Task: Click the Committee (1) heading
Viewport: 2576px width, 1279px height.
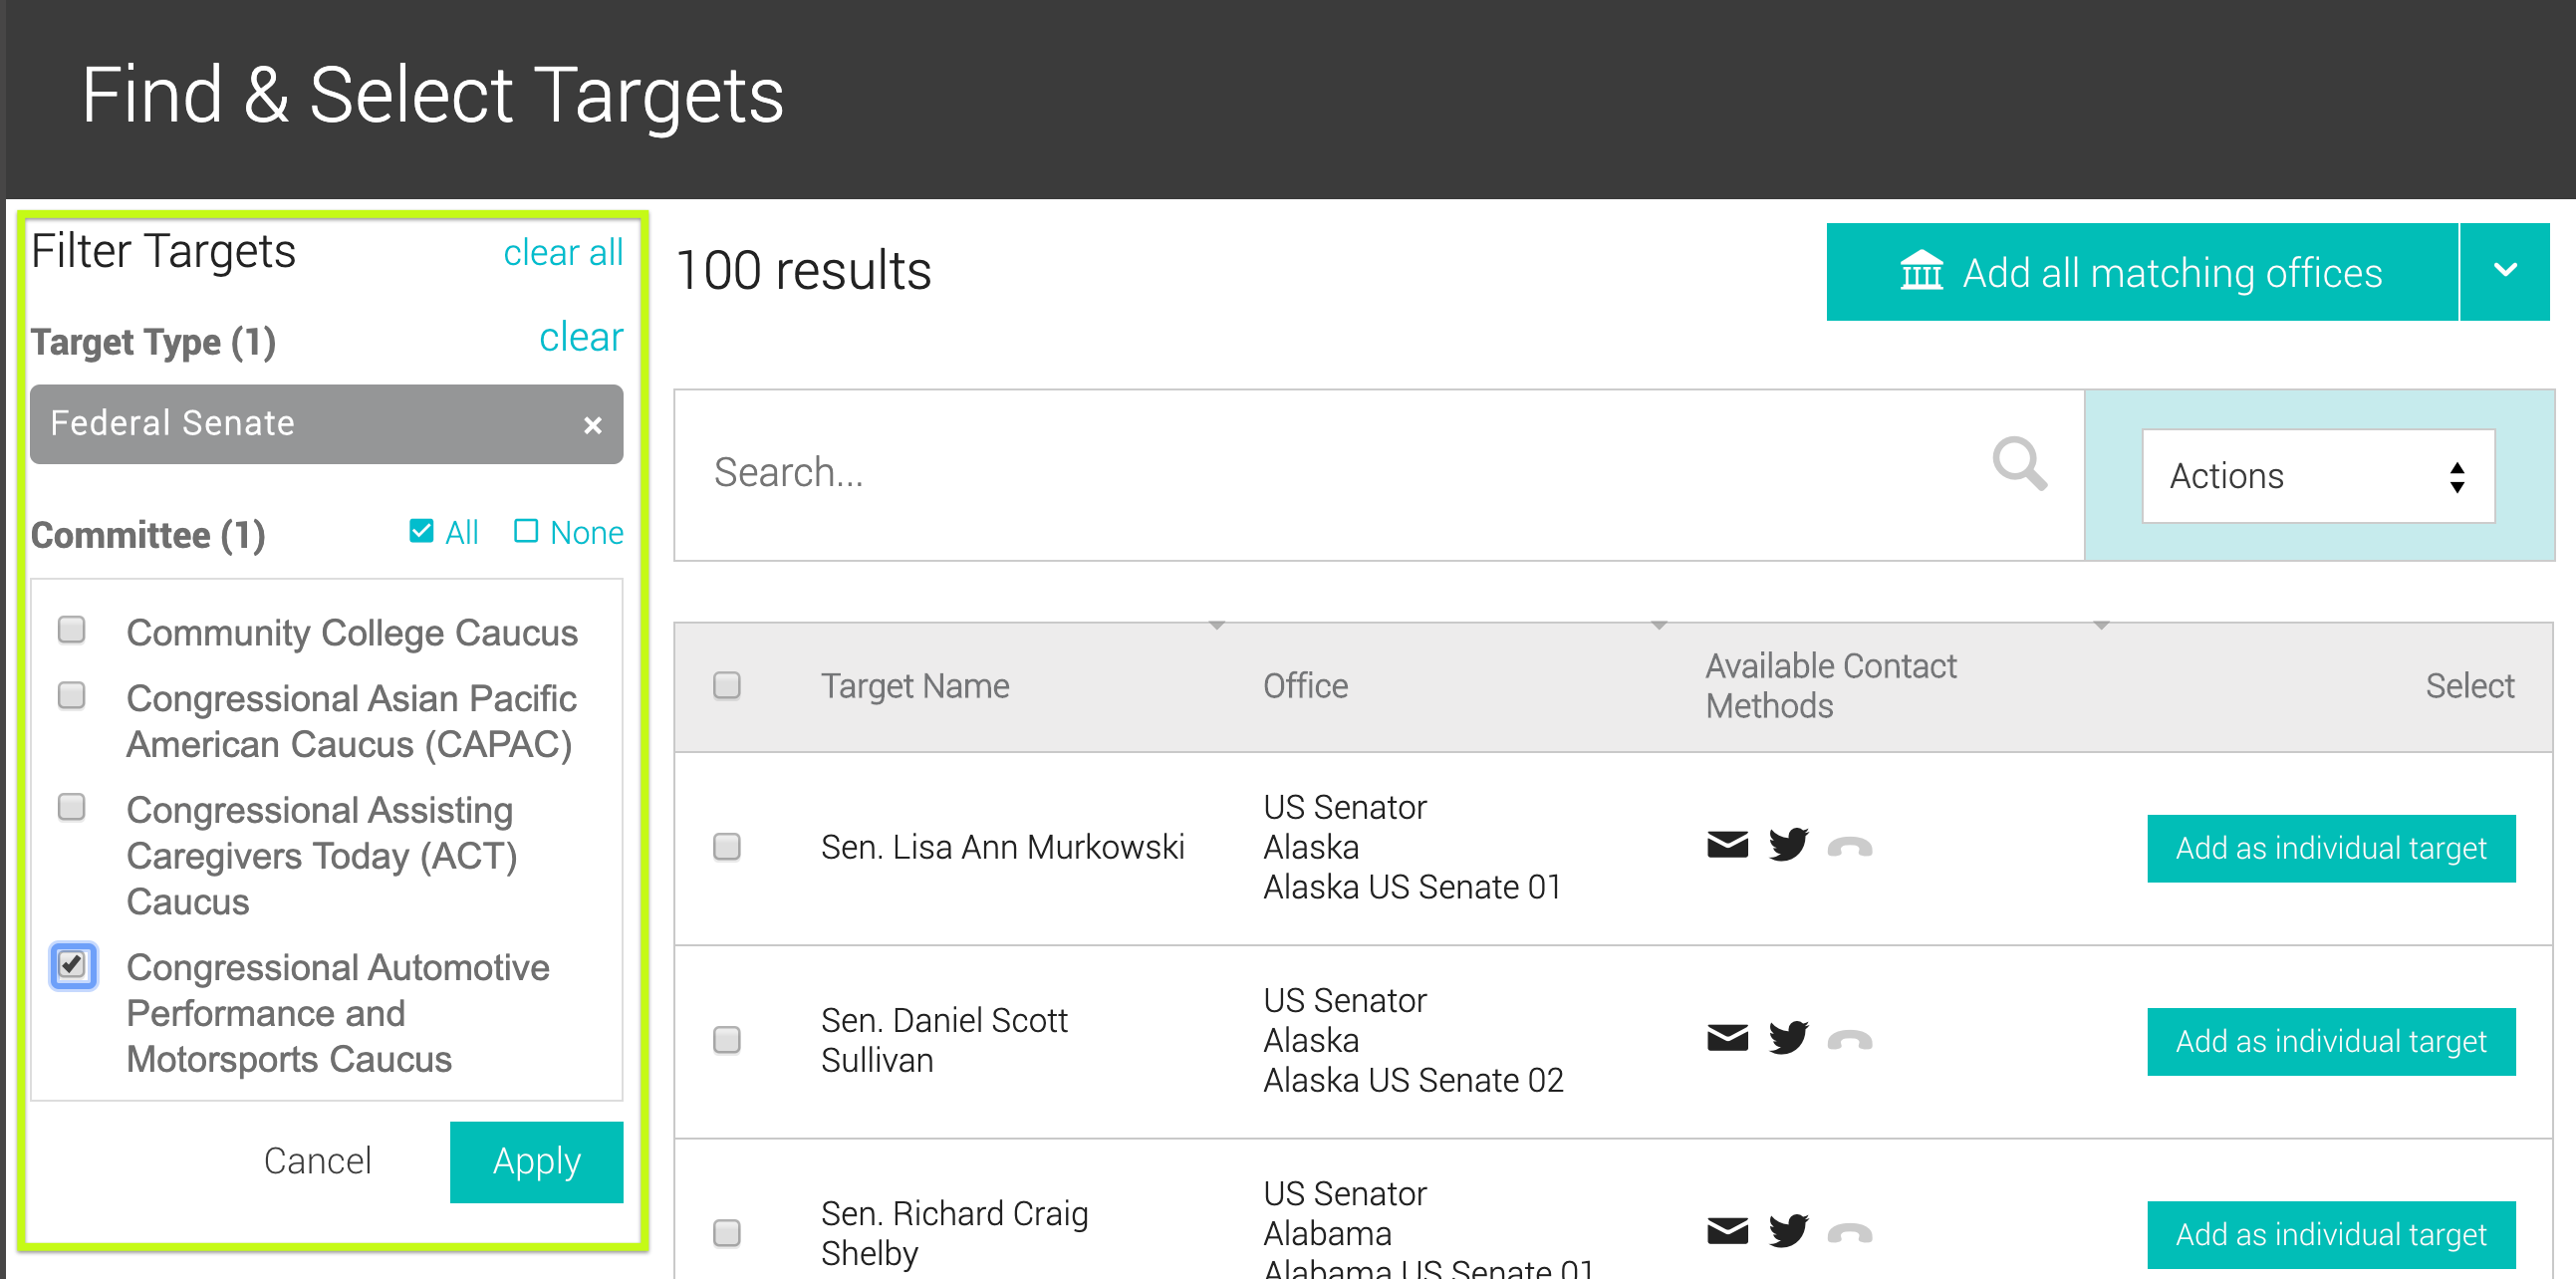Action: click(148, 535)
